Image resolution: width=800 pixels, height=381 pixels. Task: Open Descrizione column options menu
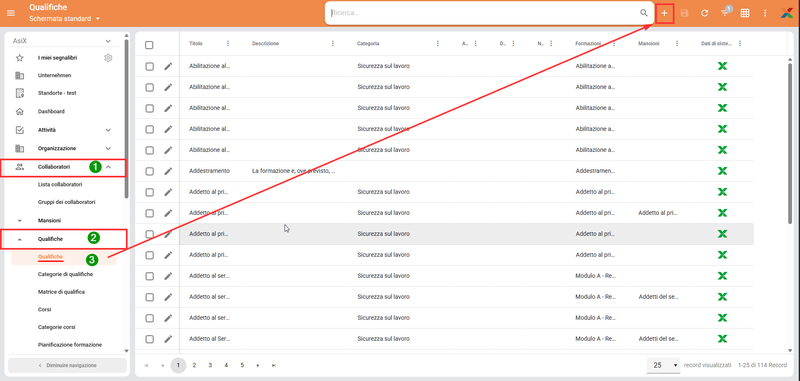tap(333, 44)
